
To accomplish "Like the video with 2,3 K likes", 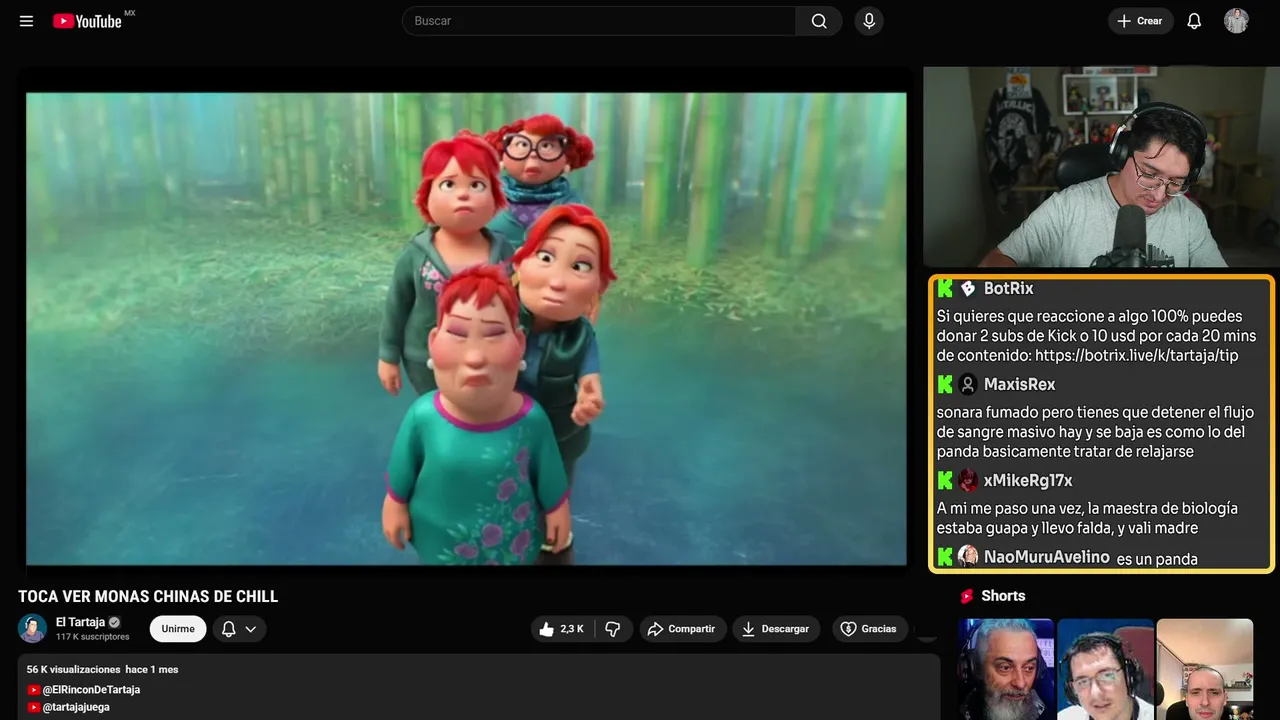I will [561, 629].
